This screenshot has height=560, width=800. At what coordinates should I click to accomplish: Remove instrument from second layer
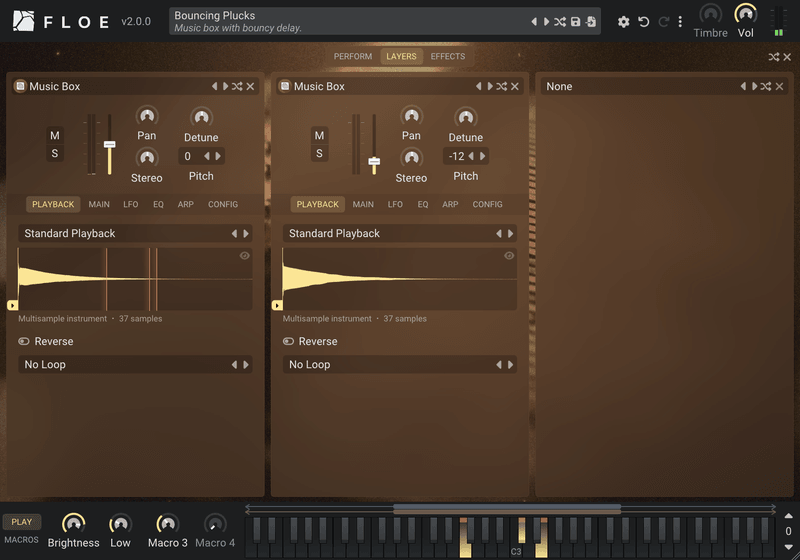pyautogui.click(x=515, y=86)
